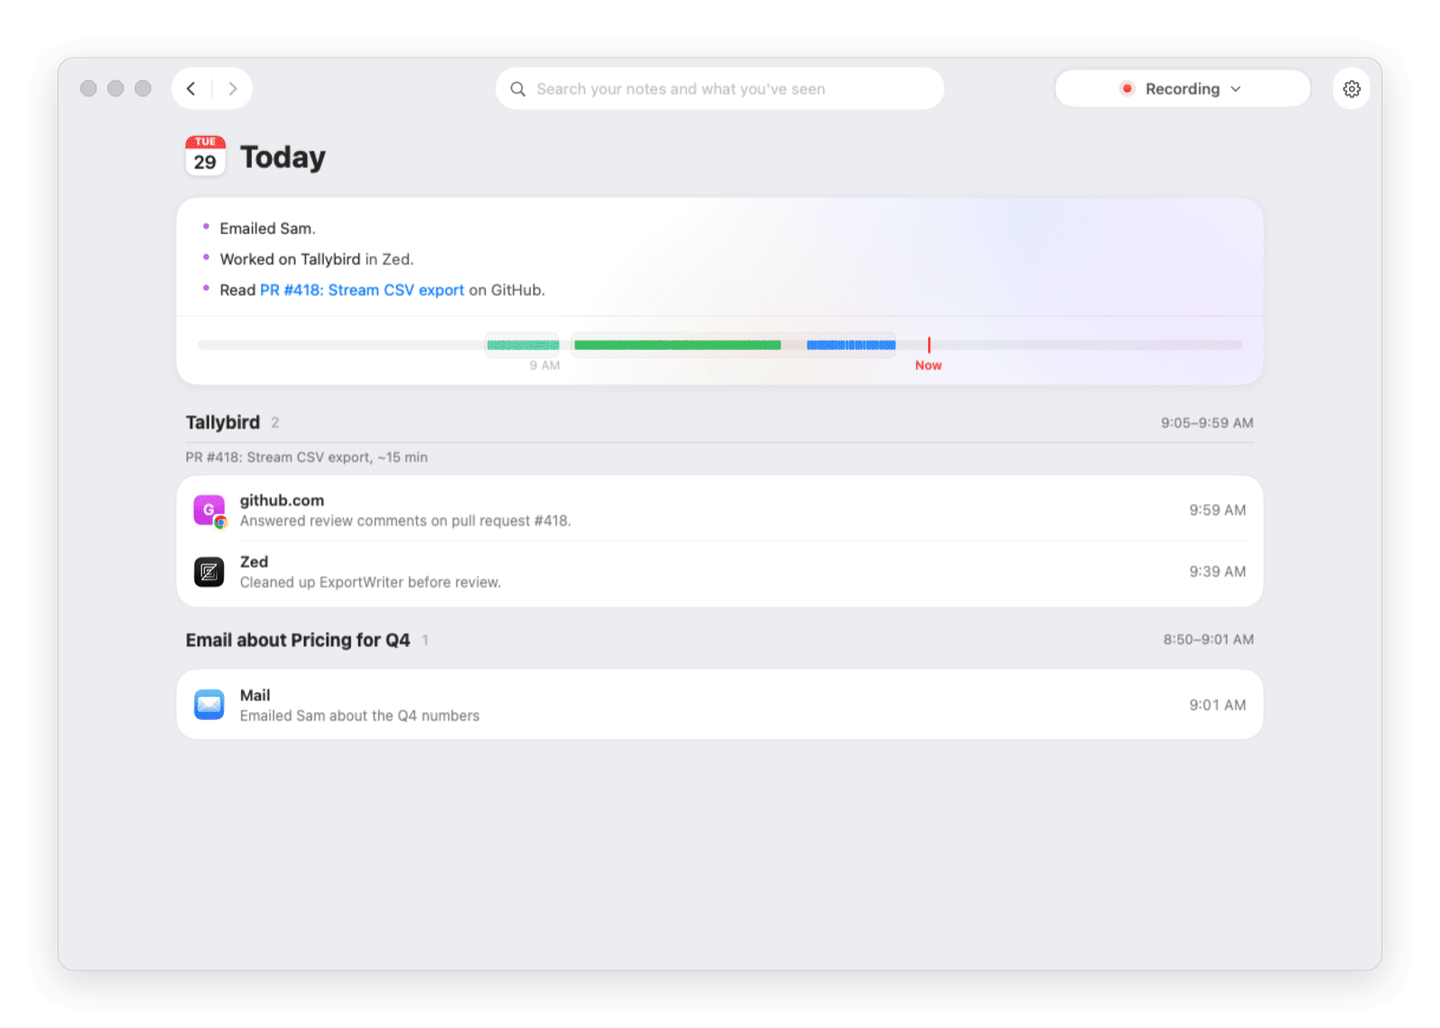Open the PR #418: Stream CSV export link
Screen dimensions: 1440x1028
pyautogui.click(x=362, y=290)
